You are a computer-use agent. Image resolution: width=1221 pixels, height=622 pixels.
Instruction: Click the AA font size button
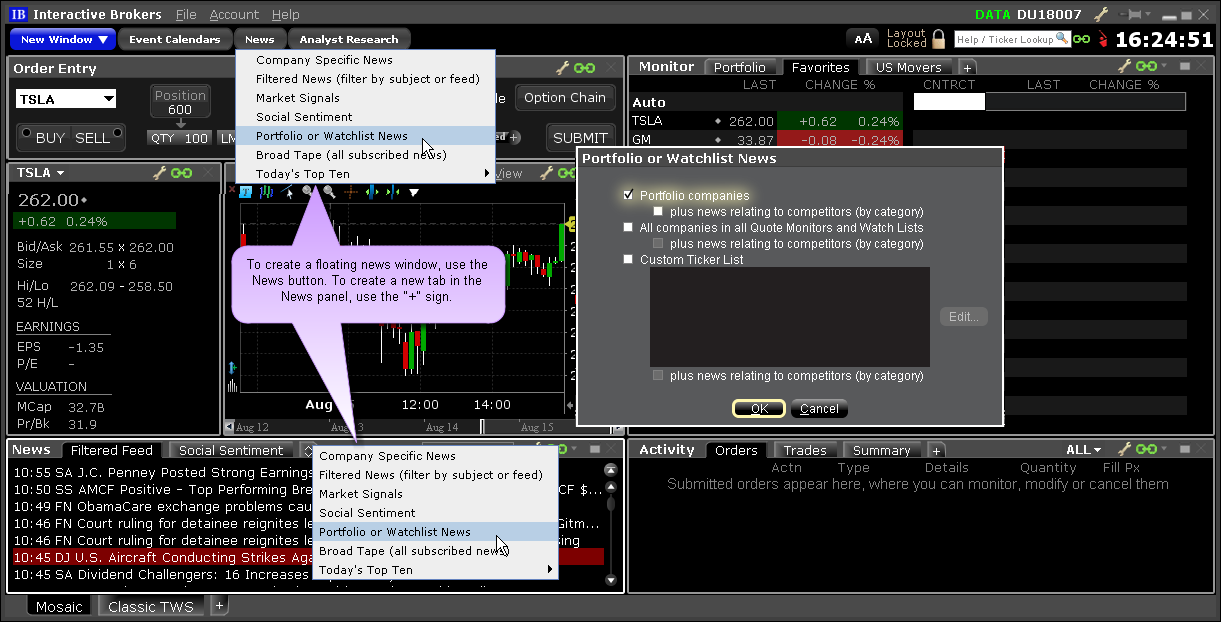coord(864,39)
